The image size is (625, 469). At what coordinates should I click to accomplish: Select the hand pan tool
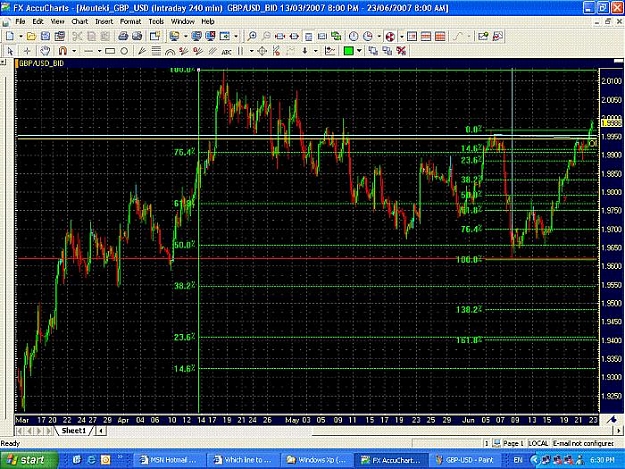point(45,51)
